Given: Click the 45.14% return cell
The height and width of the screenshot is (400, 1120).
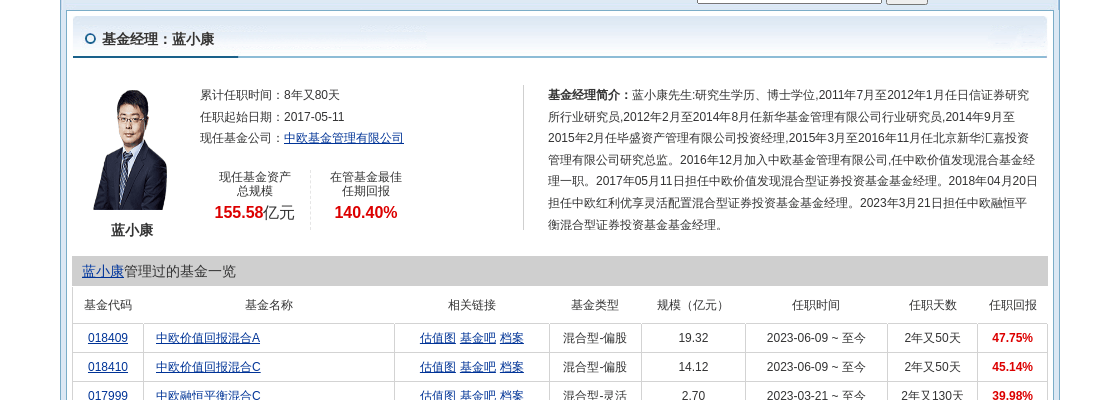Looking at the screenshot, I should click(1012, 367).
